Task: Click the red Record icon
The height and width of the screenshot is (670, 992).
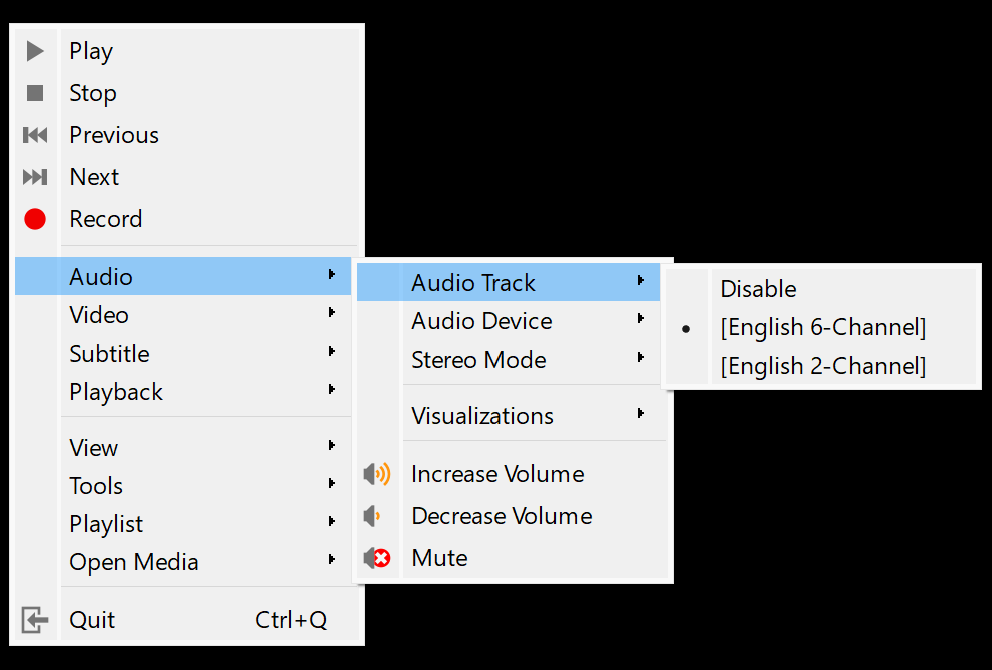Action: 35,219
